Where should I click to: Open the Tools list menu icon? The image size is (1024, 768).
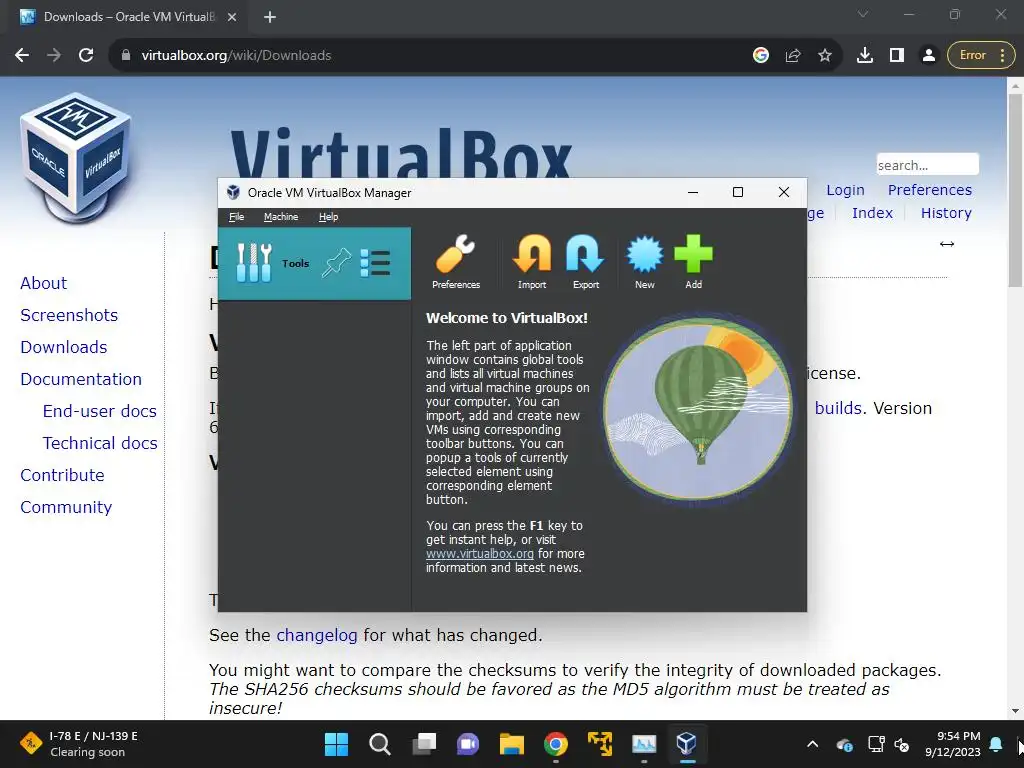376,263
